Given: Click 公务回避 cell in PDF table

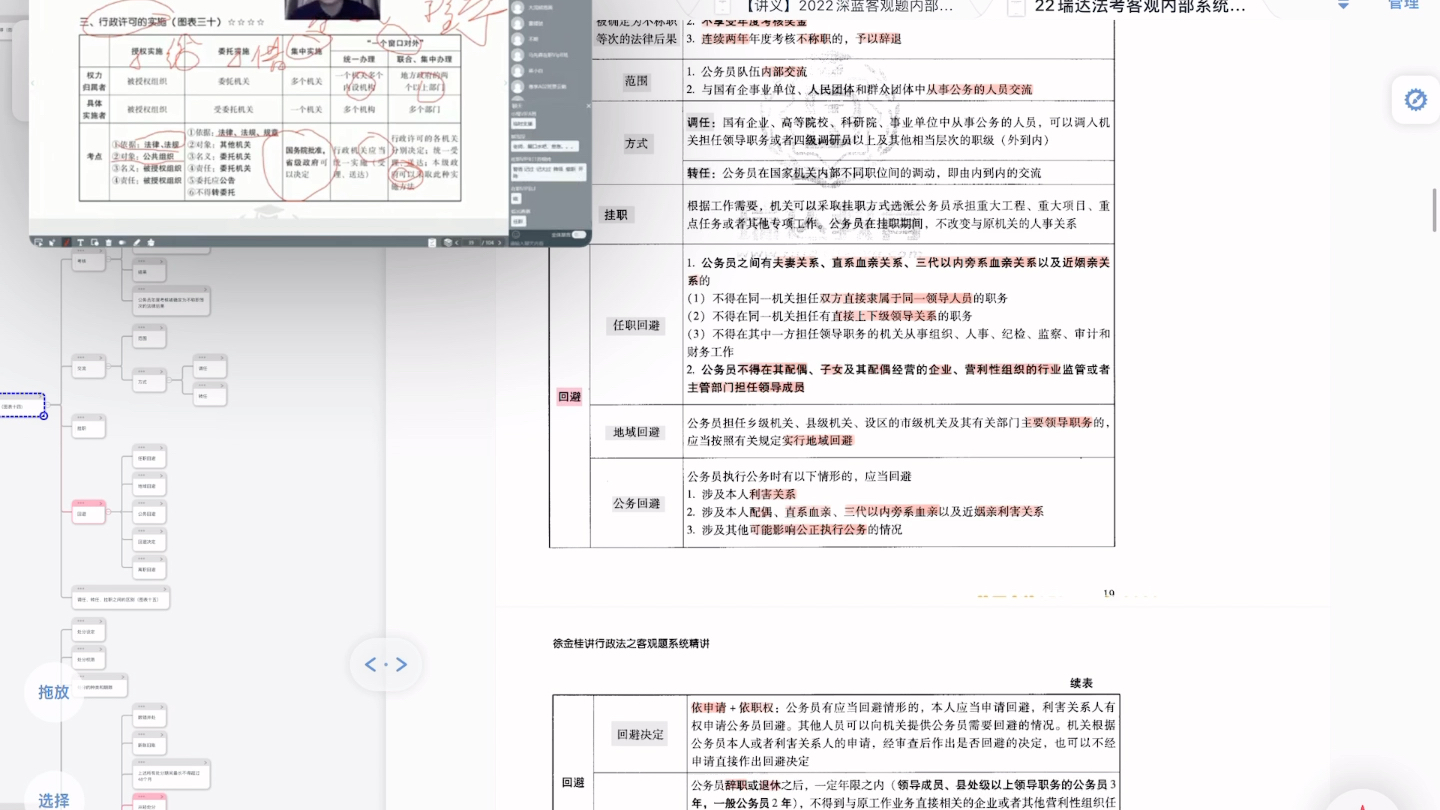Looking at the screenshot, I should tap(637, 503).
